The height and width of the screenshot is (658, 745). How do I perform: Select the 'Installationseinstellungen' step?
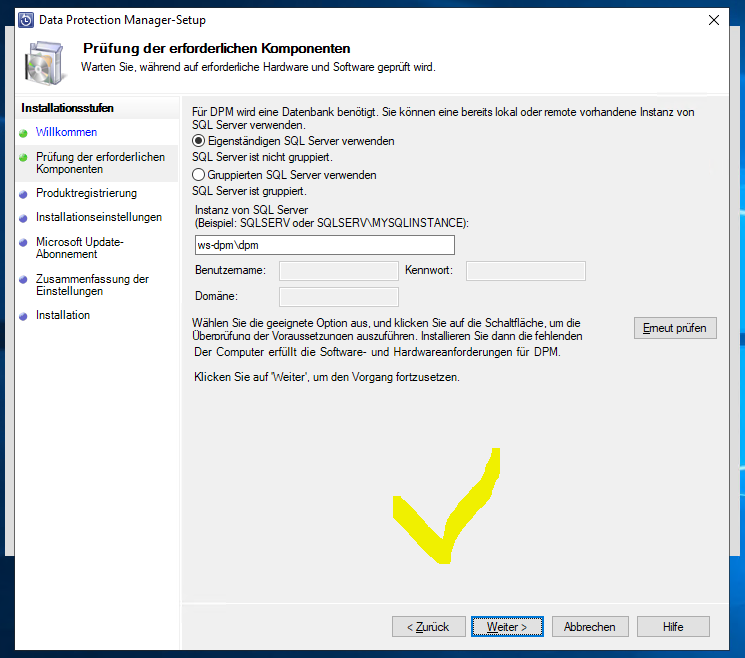pyautogui.click(x=99, y=217)
